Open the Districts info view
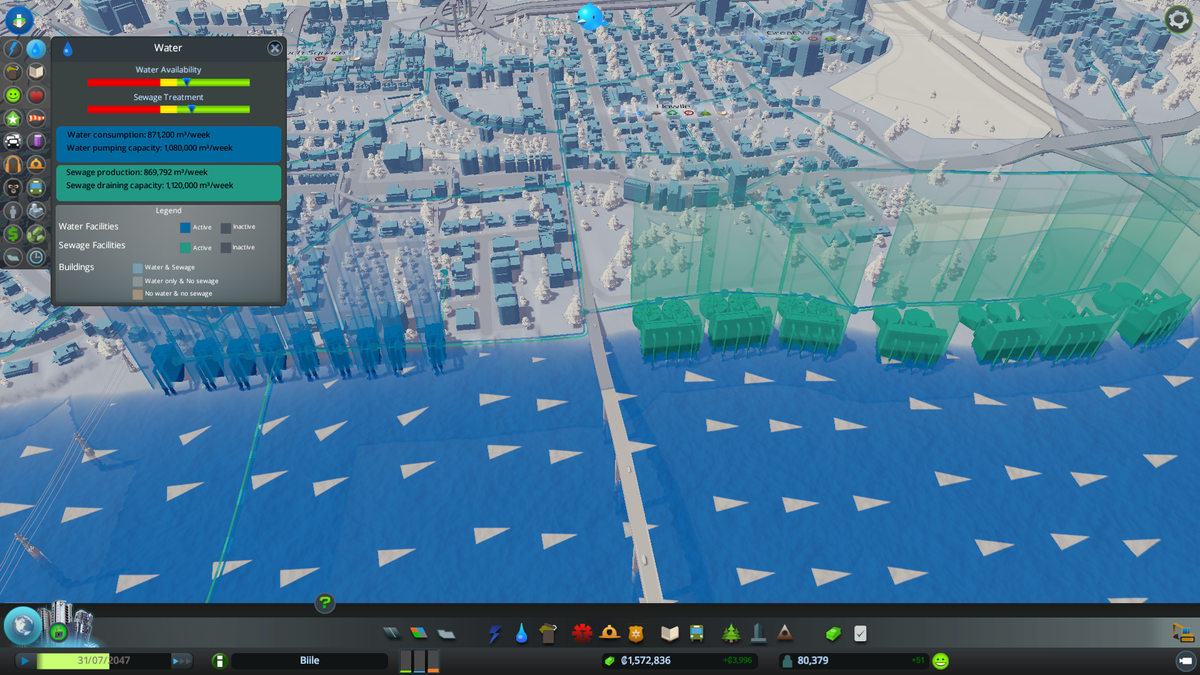Screen dimensions: 1200x675 pyautogui.click(x=13, y=257)
